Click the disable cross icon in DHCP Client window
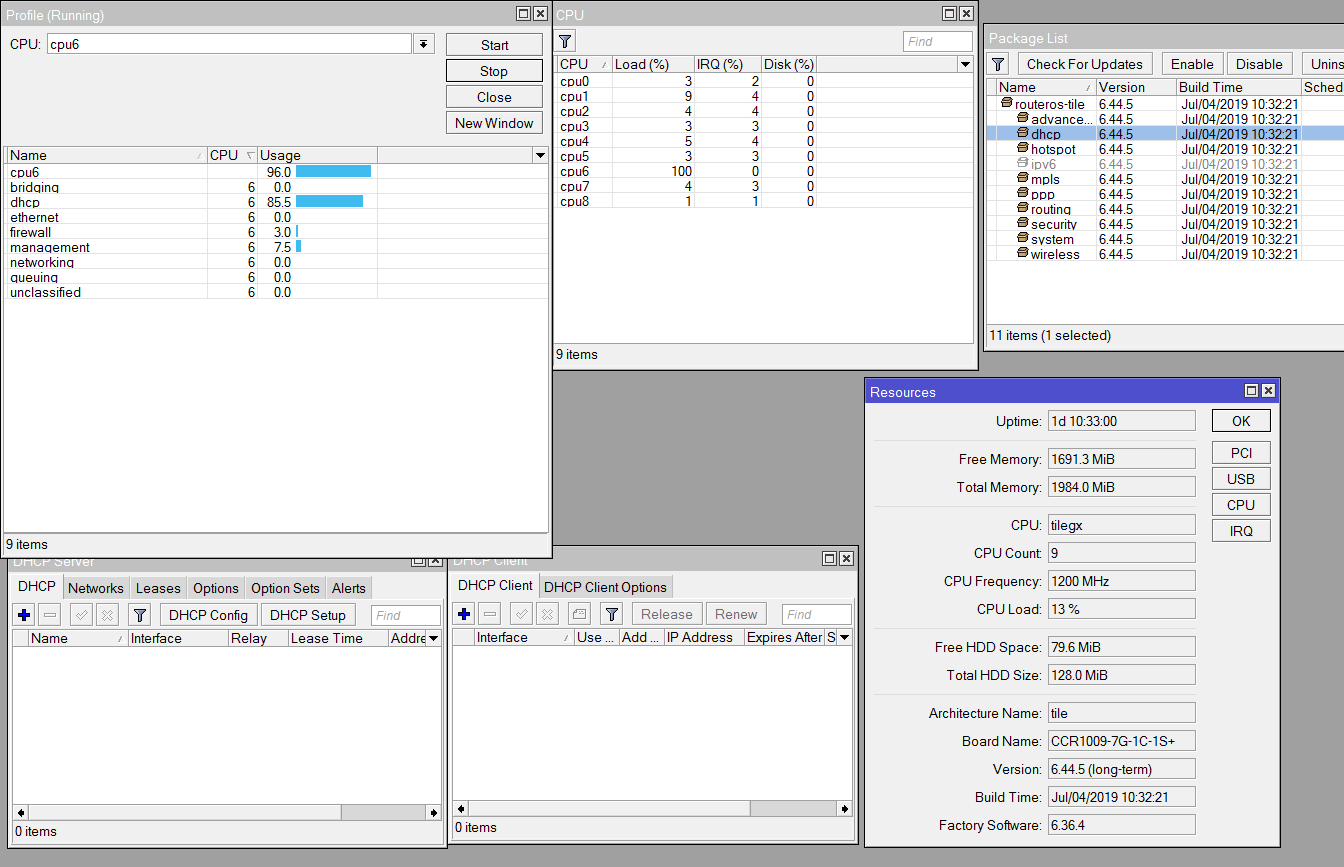Image resolution: width=1344 pixels, height=867 pixels. (546, 614)
